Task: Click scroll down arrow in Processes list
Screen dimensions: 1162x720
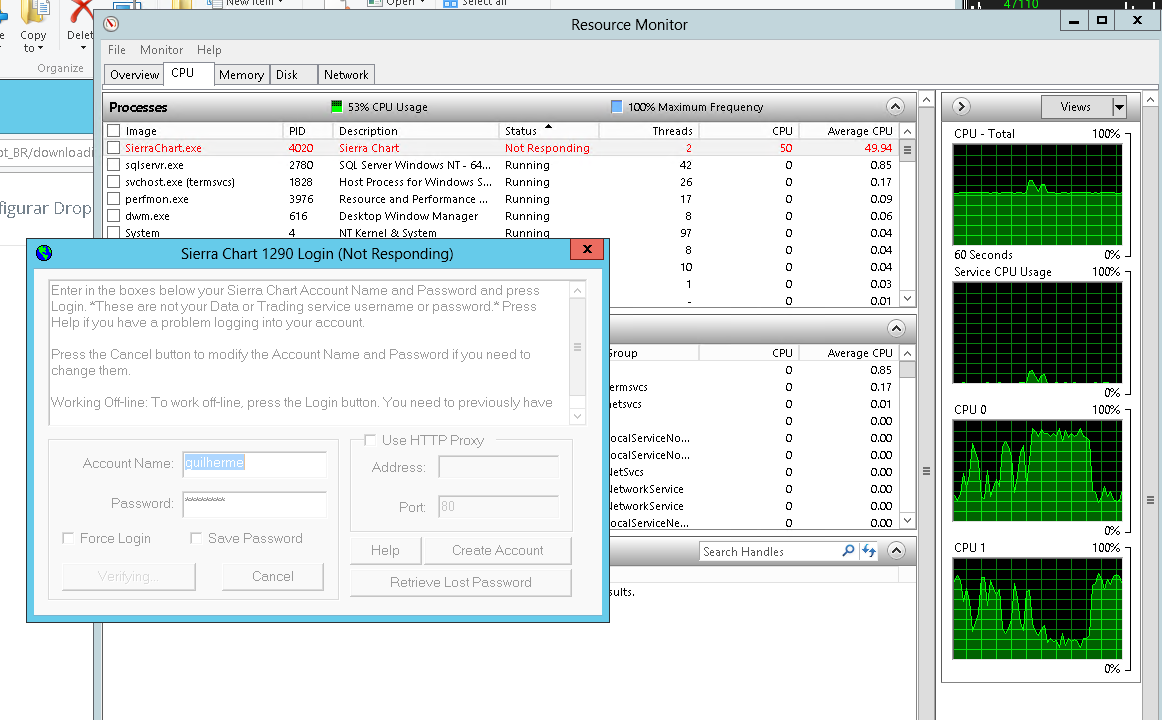Action: pos(907,299)
